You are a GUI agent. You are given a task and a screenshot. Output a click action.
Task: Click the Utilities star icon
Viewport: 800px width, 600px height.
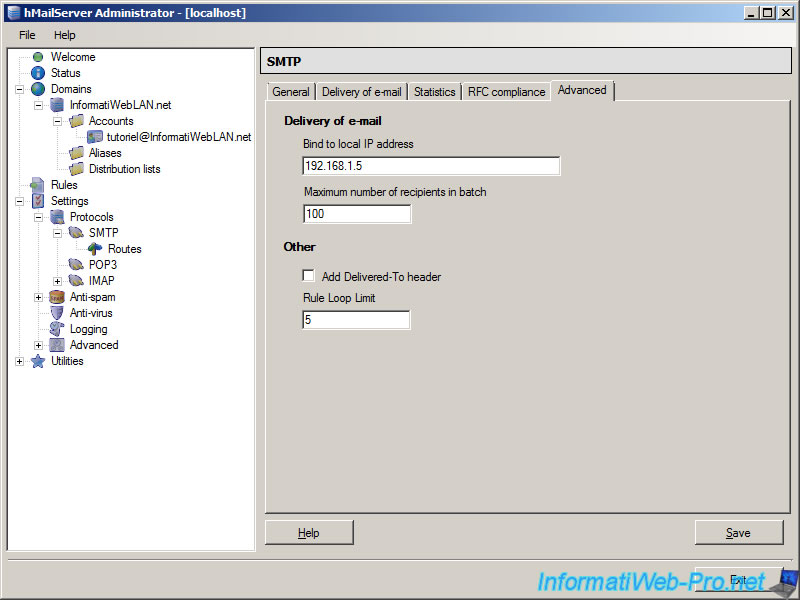pos(38,361)
